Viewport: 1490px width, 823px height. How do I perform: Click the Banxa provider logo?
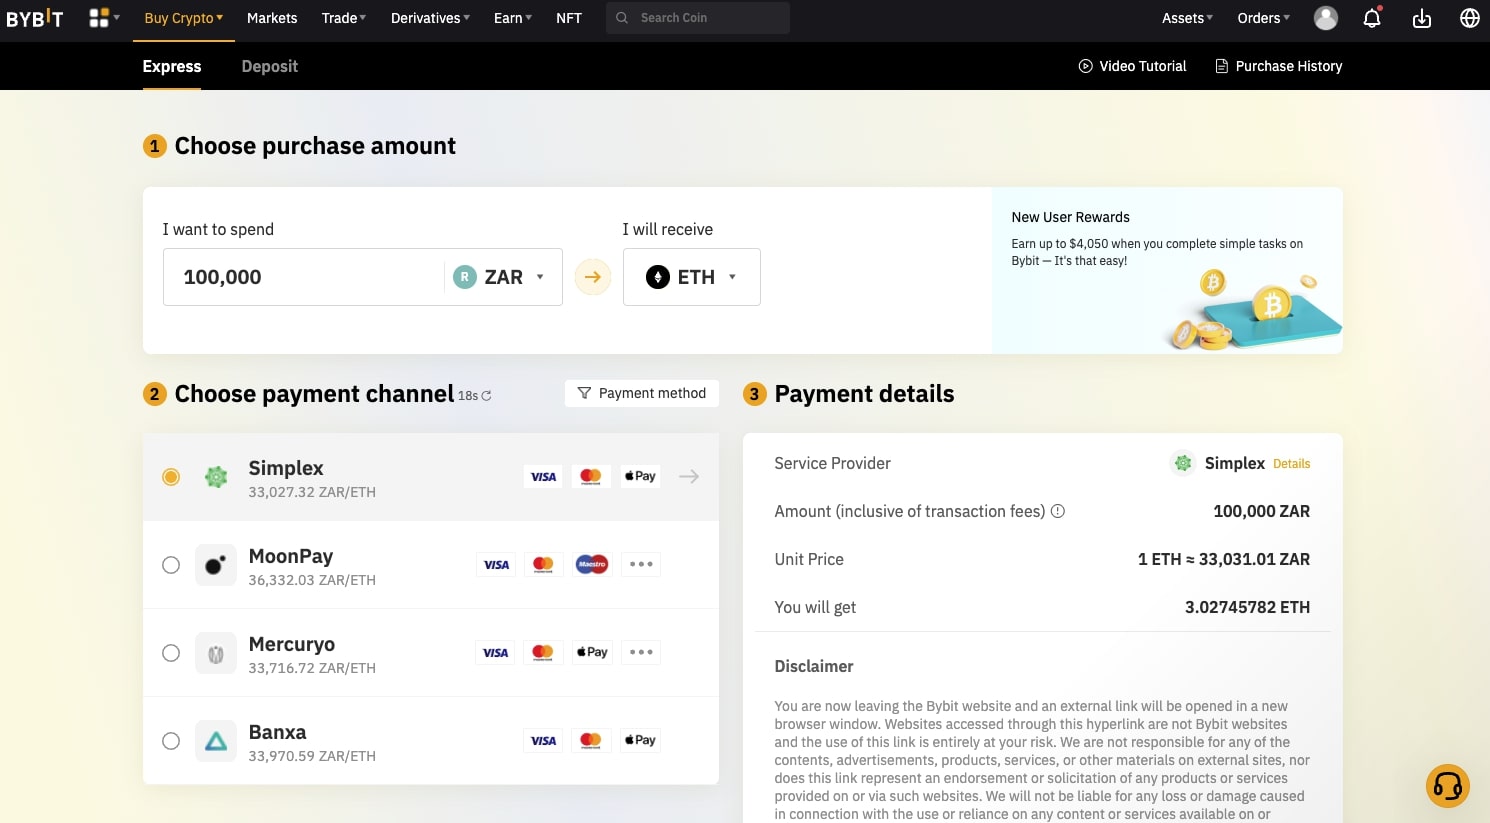pos(216,741)
